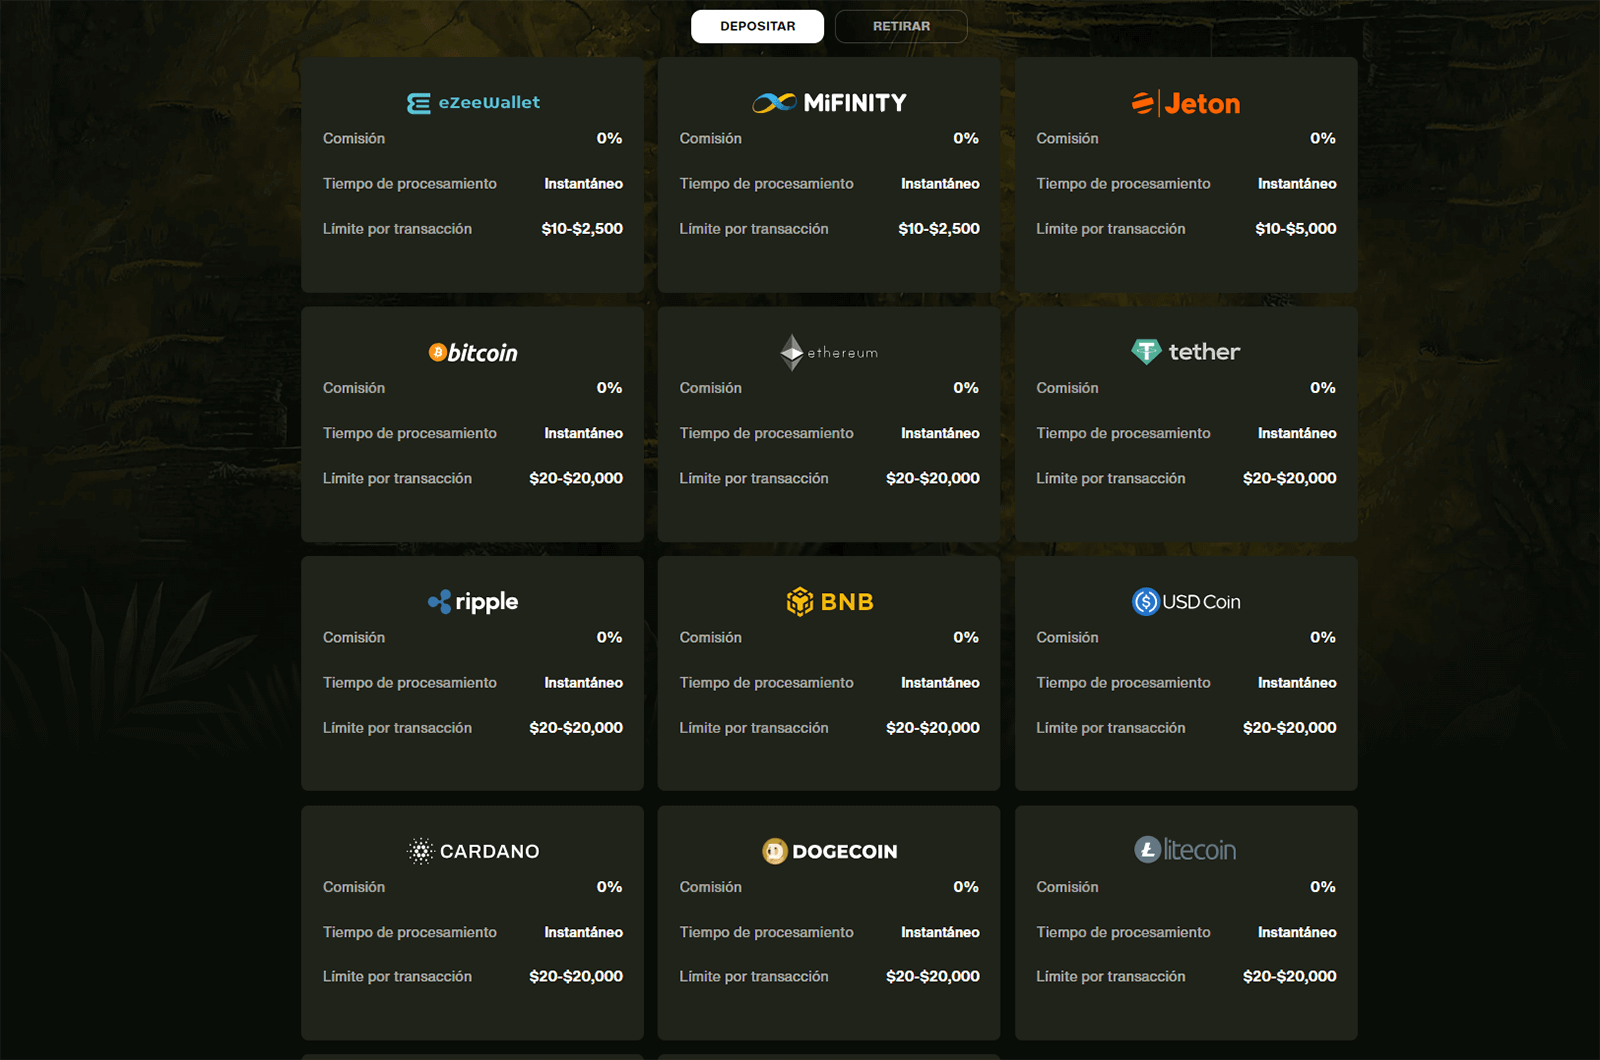
Task: Click the litecoin logo
Action: (1186, 850)
